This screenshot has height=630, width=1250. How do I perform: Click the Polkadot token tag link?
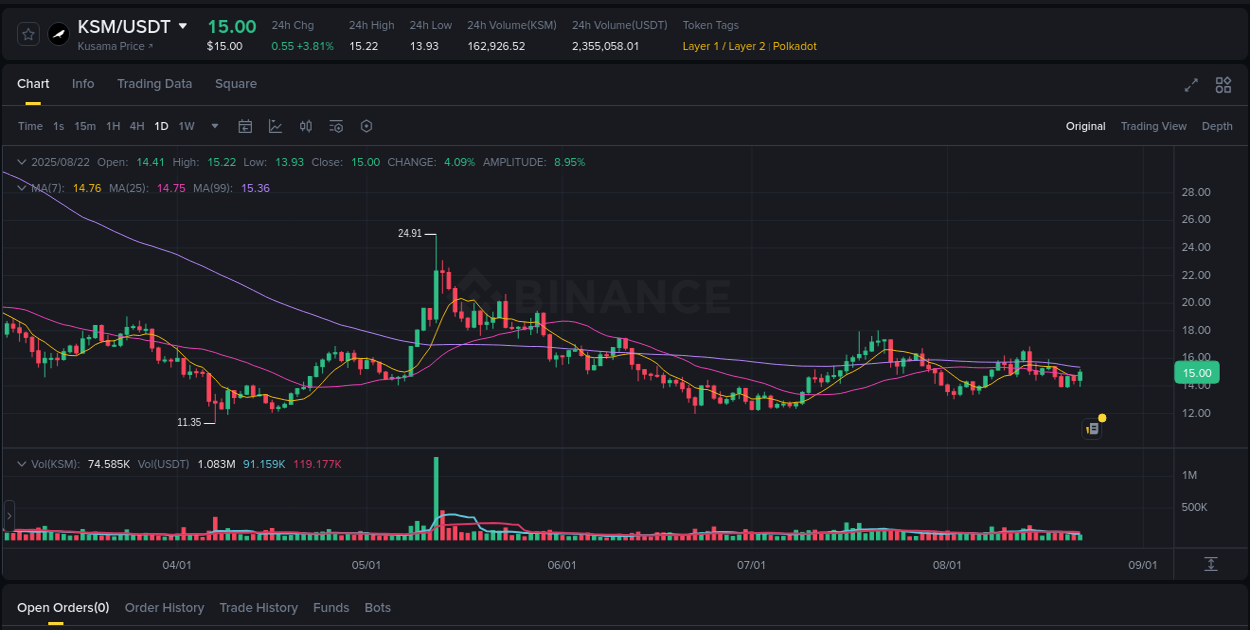(x=795, y=46)
